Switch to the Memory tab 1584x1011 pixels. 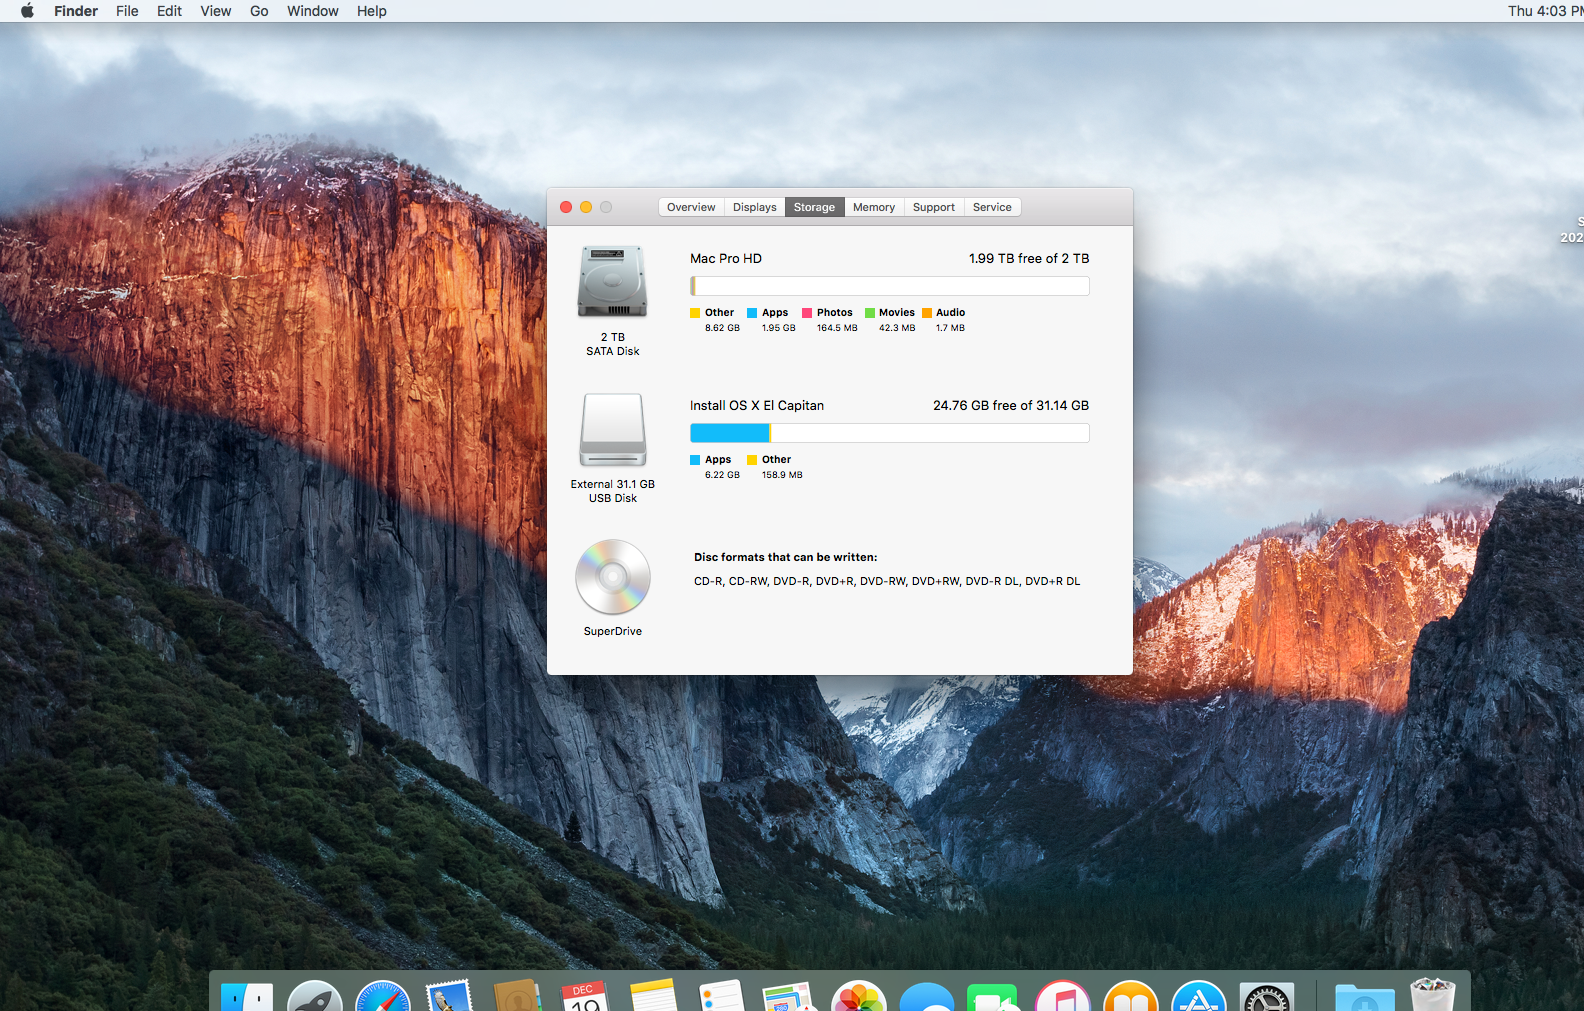874,207
